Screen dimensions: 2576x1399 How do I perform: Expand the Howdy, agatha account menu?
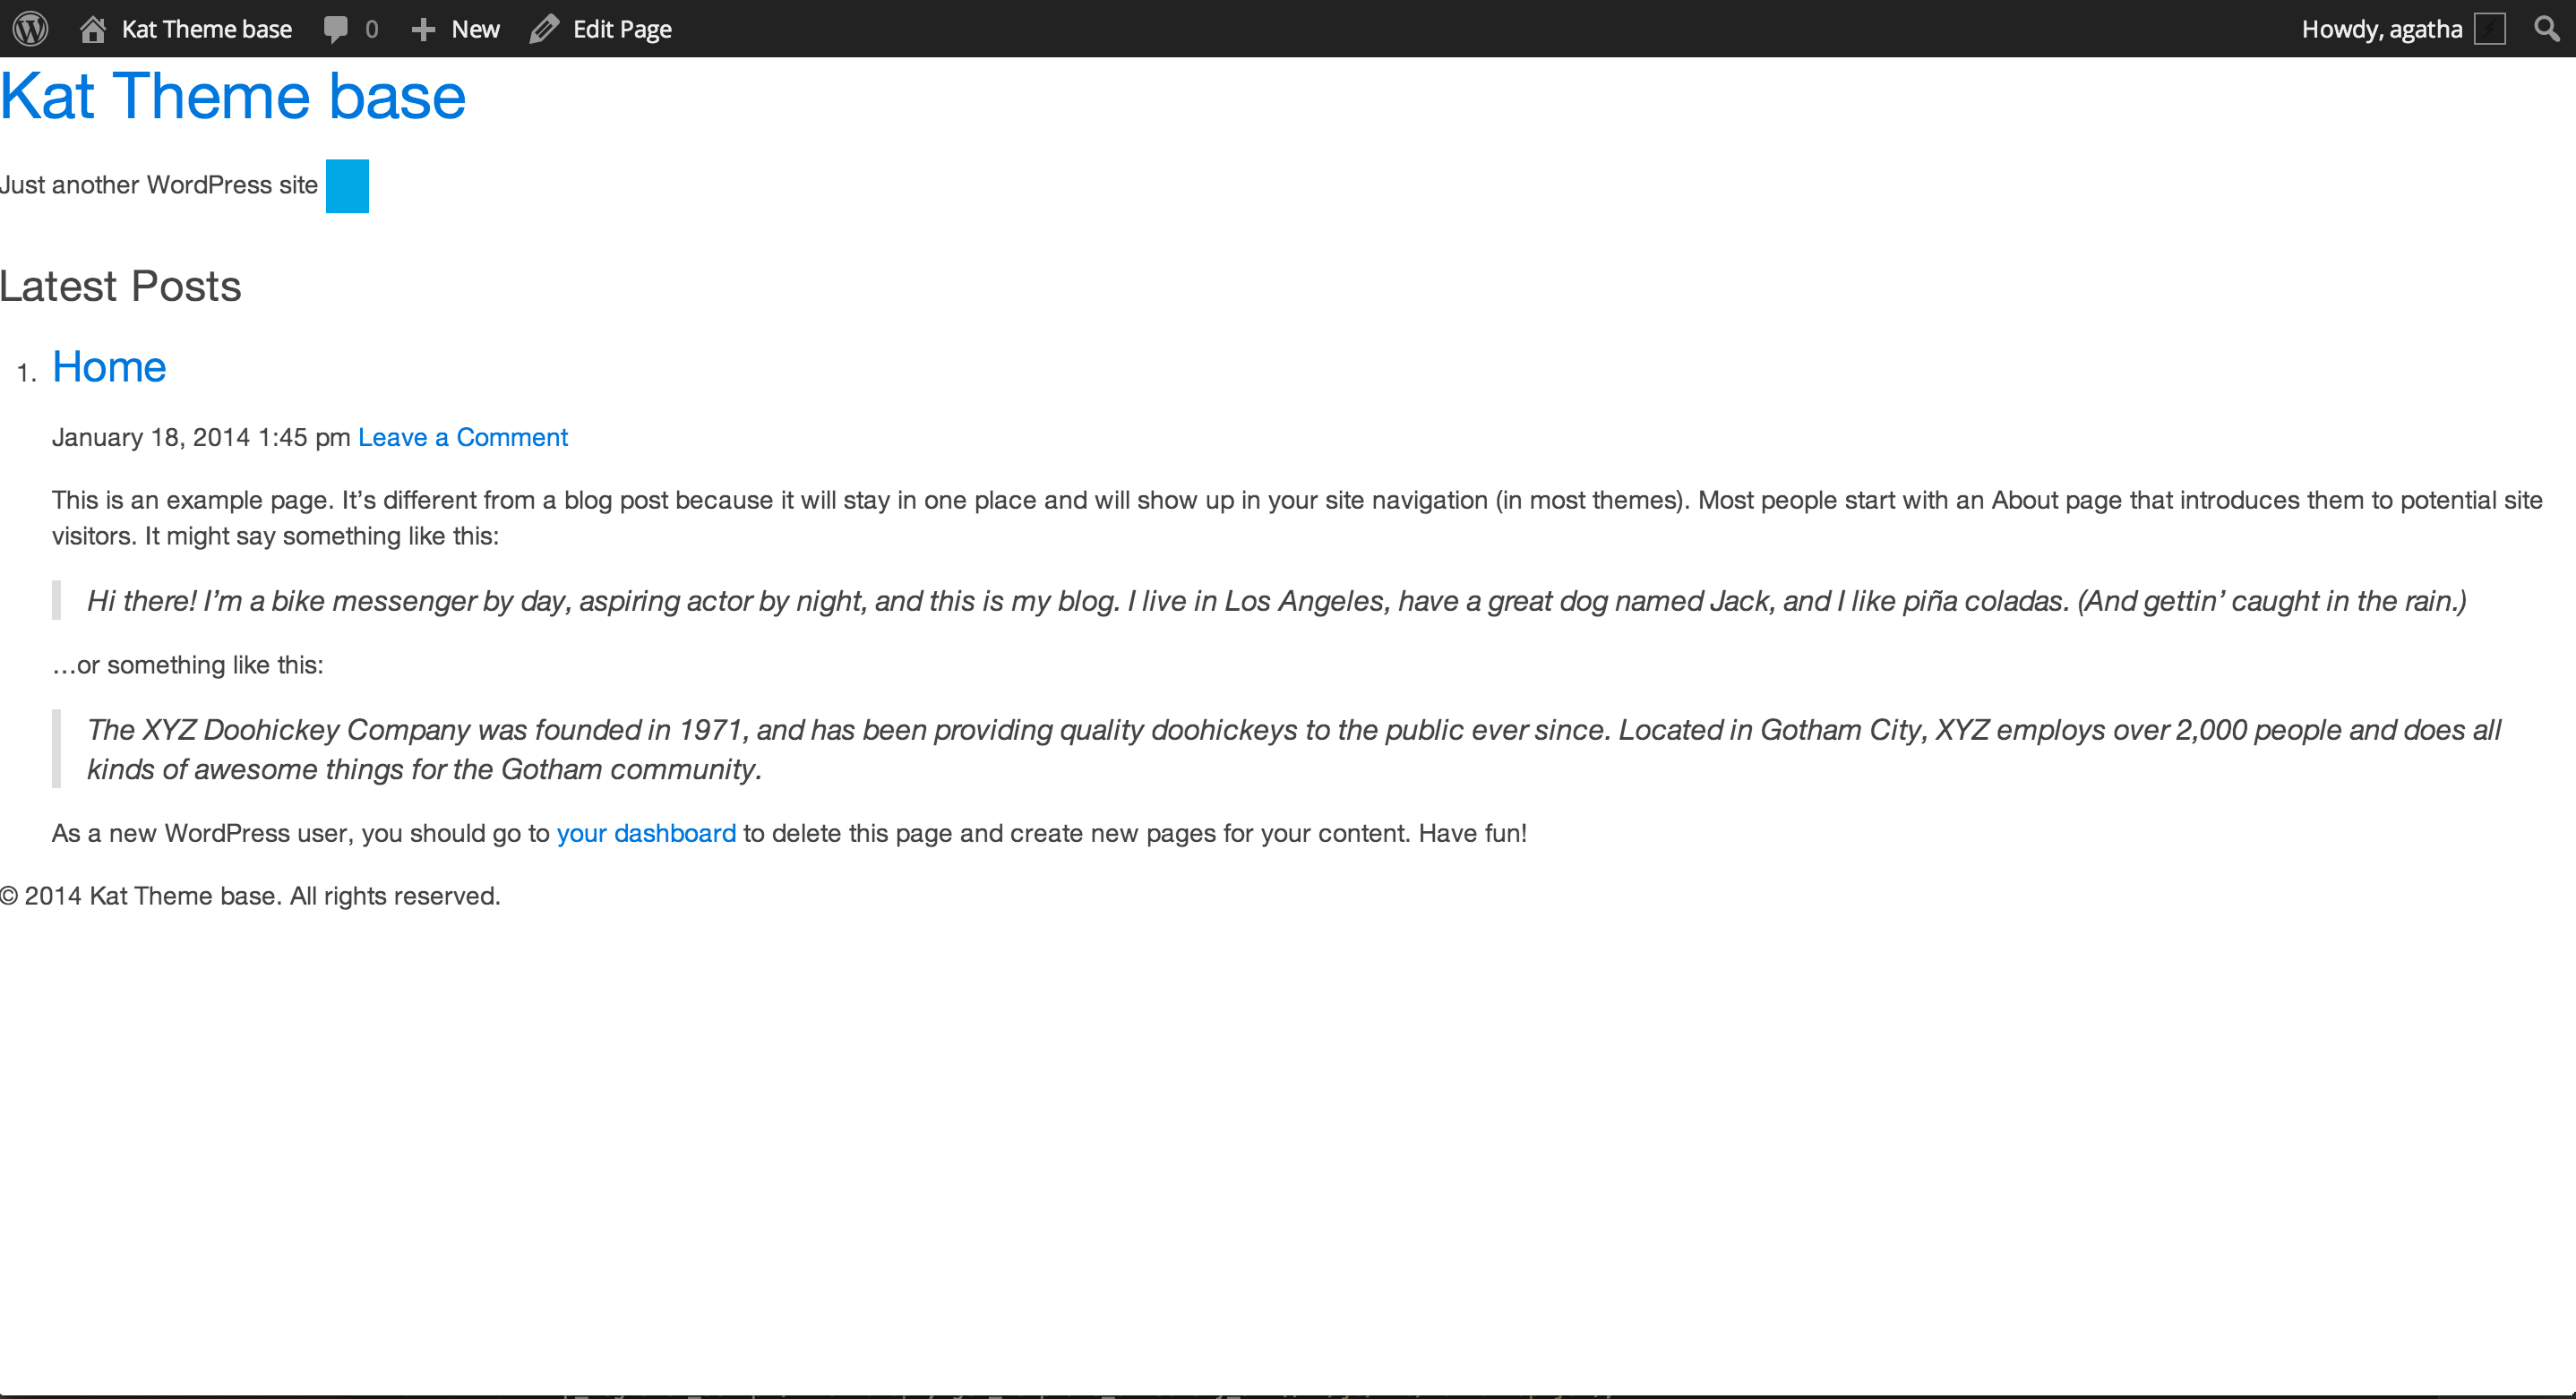[2380, 29]
